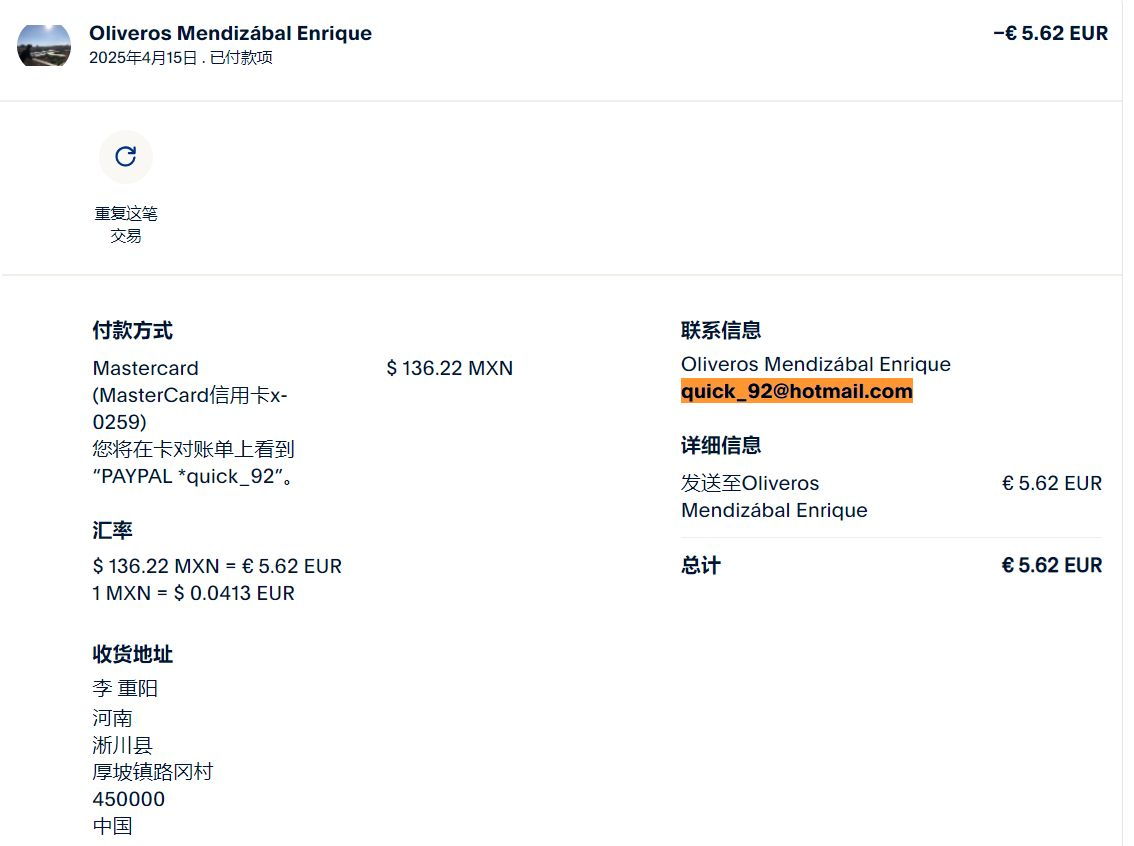Click the 付款方式 section heading
Screen dimensions: 1134x846
(x=132, y=330)
